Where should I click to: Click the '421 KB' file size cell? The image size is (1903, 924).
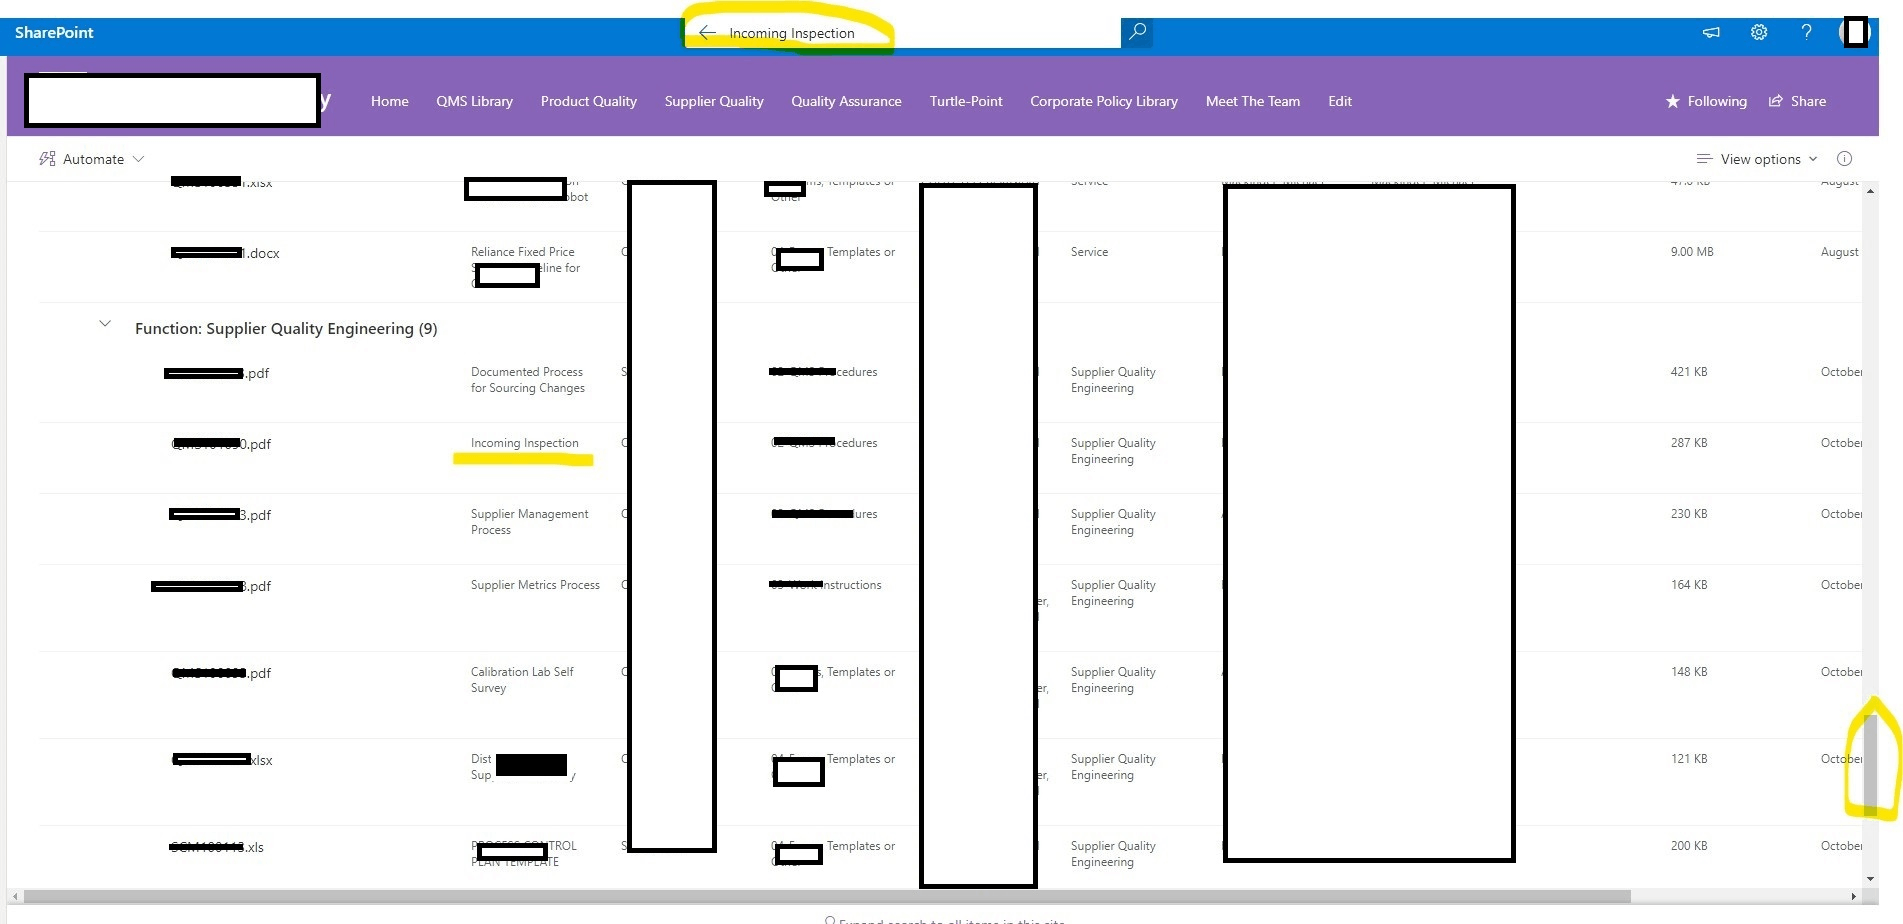click(x=1689, y=372)
